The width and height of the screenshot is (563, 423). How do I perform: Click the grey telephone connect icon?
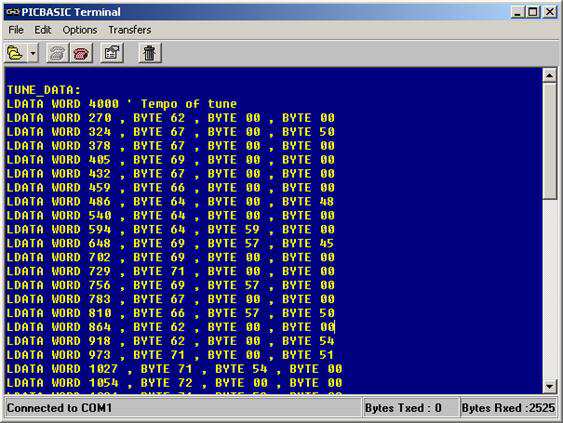tap(57, 53)
